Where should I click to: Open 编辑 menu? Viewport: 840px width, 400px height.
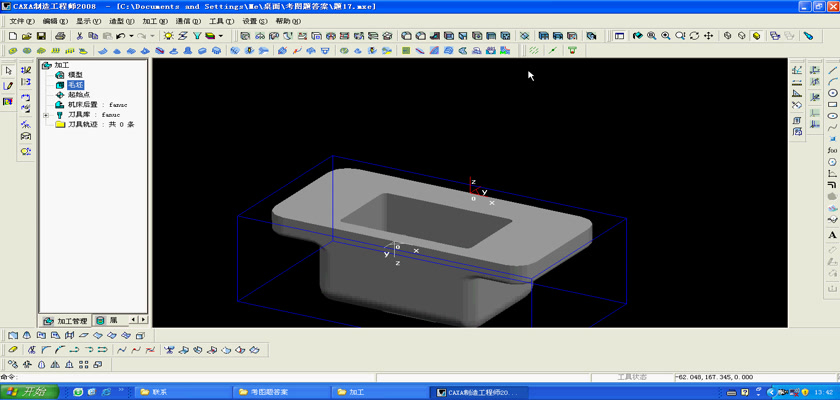coord(56,21)
